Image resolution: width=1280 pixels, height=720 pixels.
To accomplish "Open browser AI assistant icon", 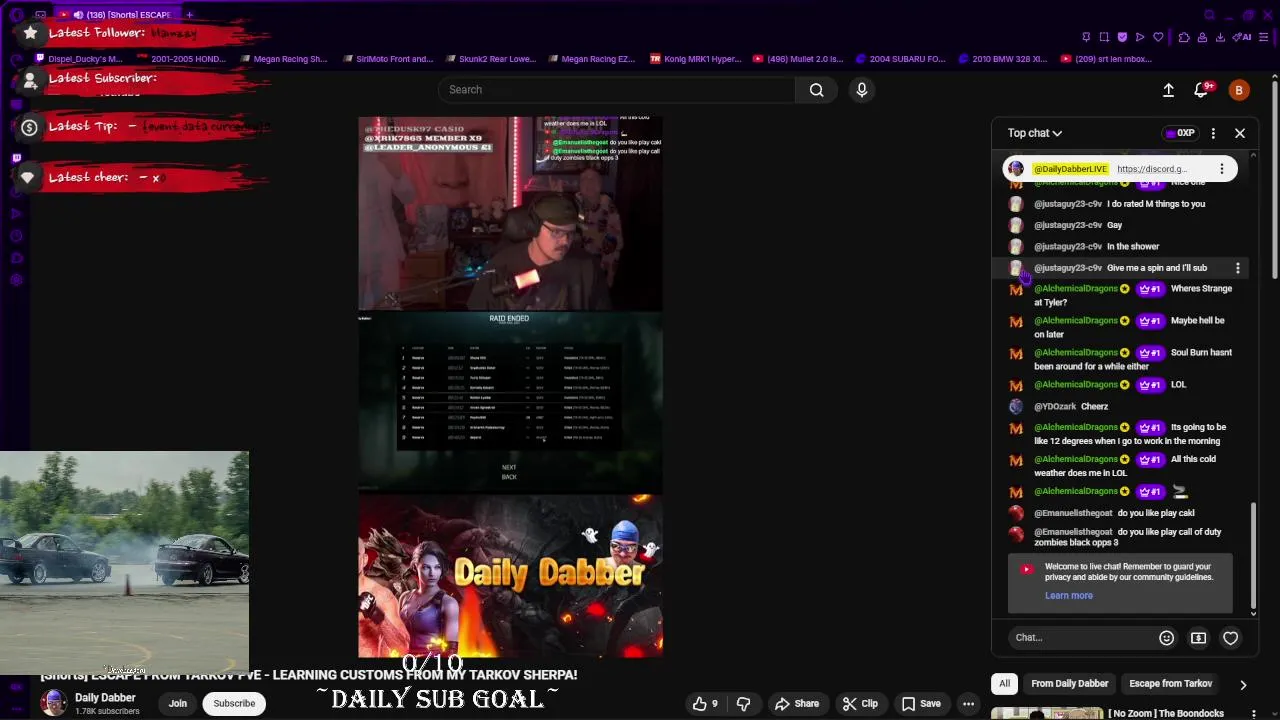I will click(1243, 37).
